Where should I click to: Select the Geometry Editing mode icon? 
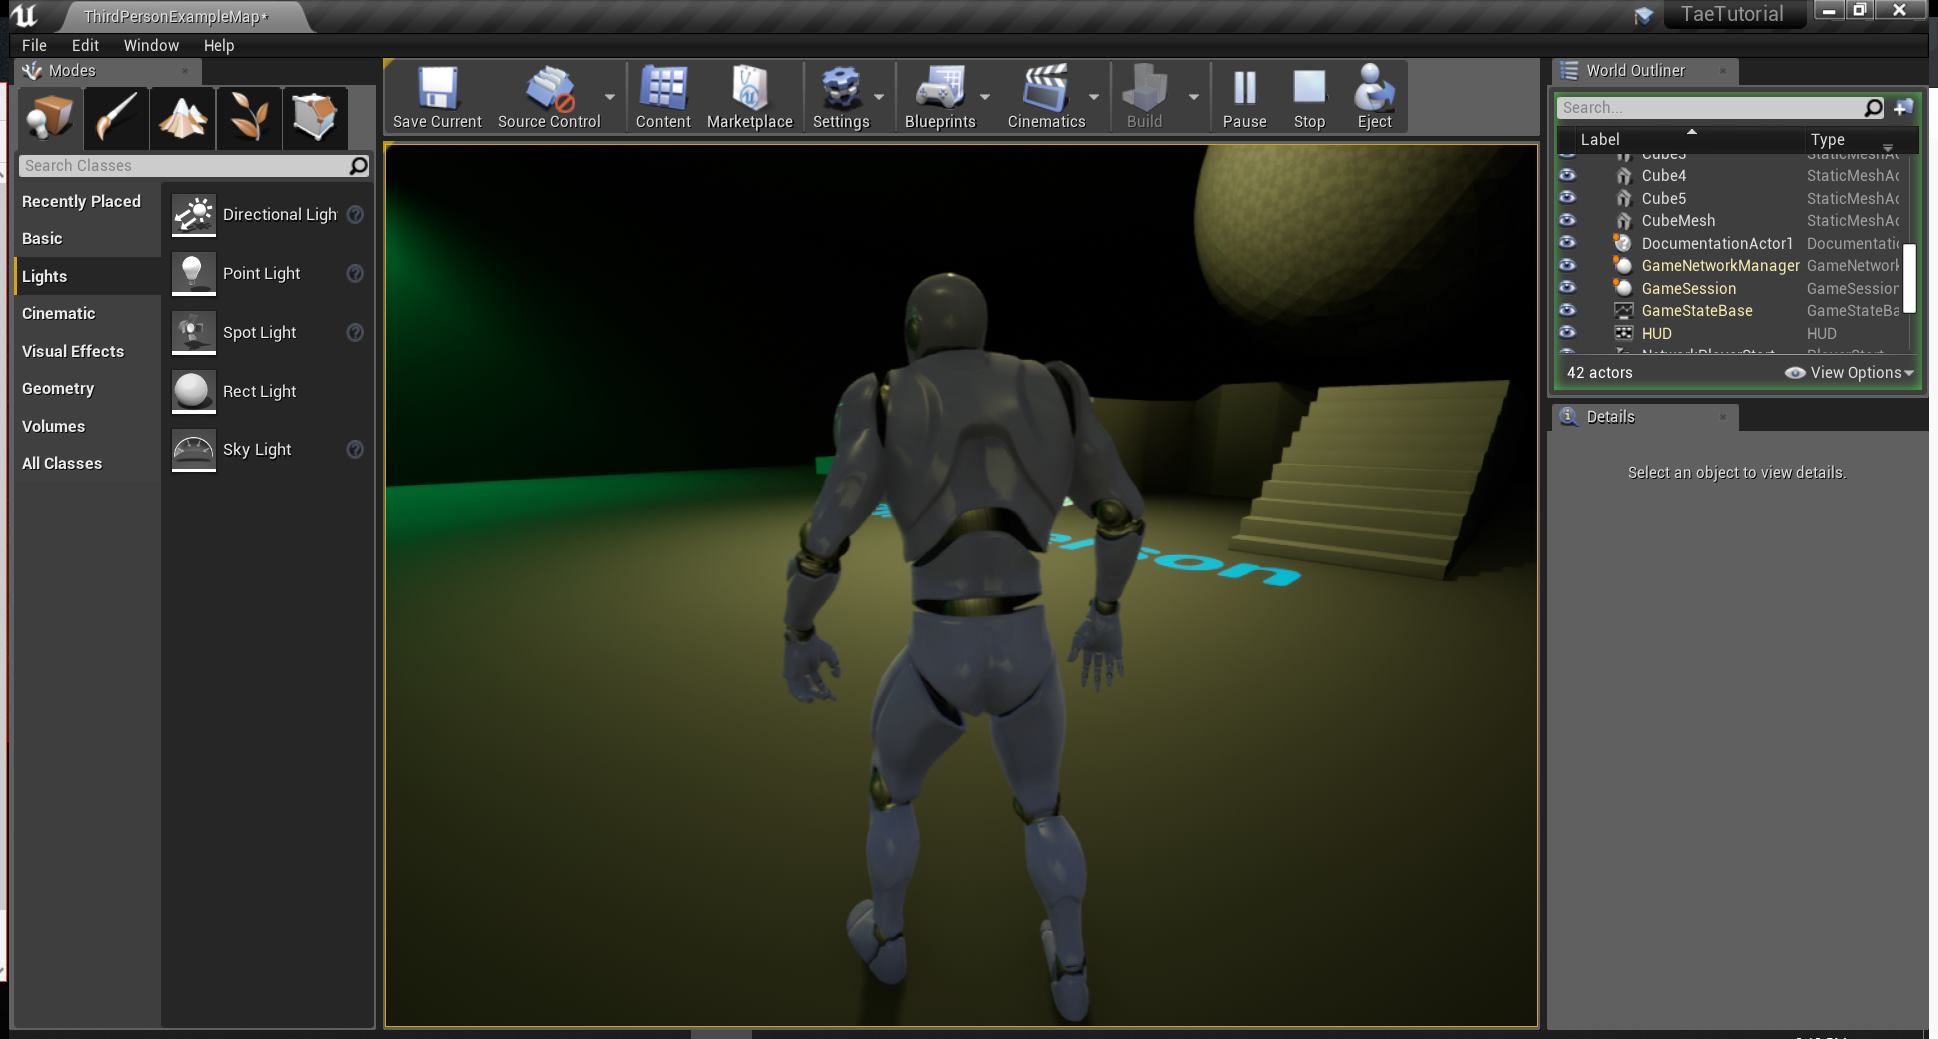[315, 117]
